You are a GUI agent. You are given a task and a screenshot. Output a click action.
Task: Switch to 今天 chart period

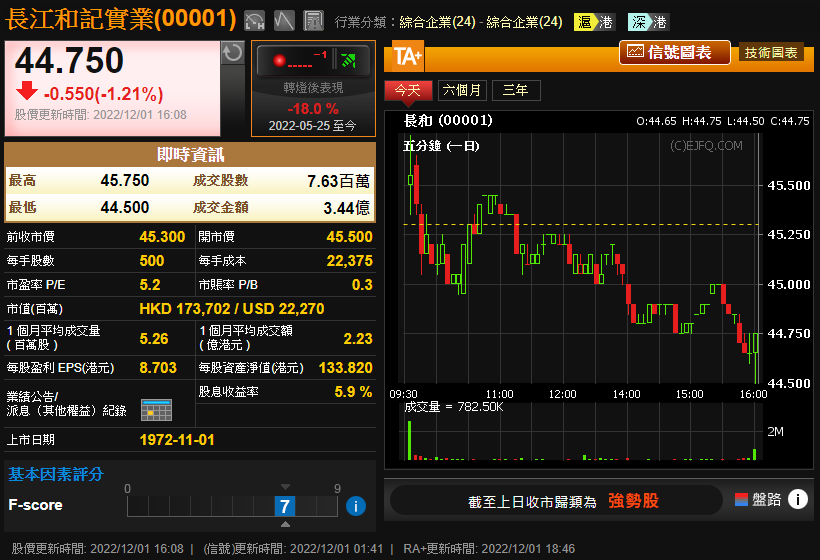[408, 90]
